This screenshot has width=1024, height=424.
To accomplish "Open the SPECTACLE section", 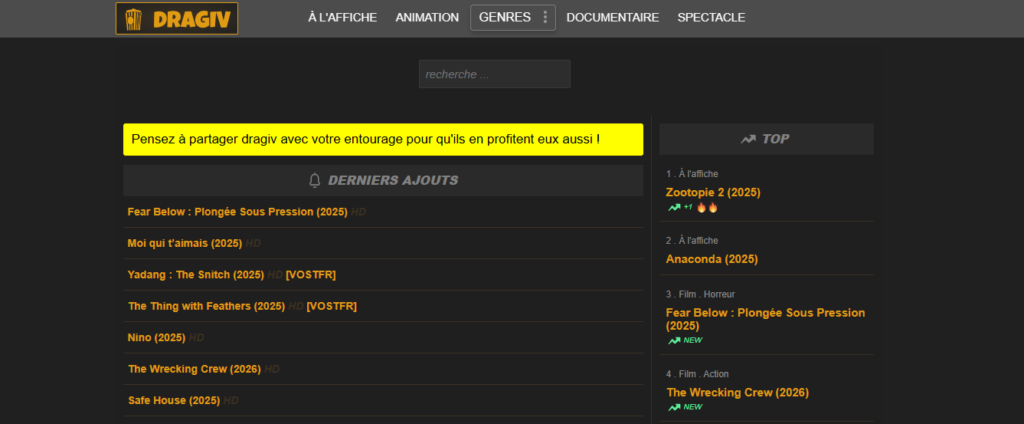I will click(711, 18).
